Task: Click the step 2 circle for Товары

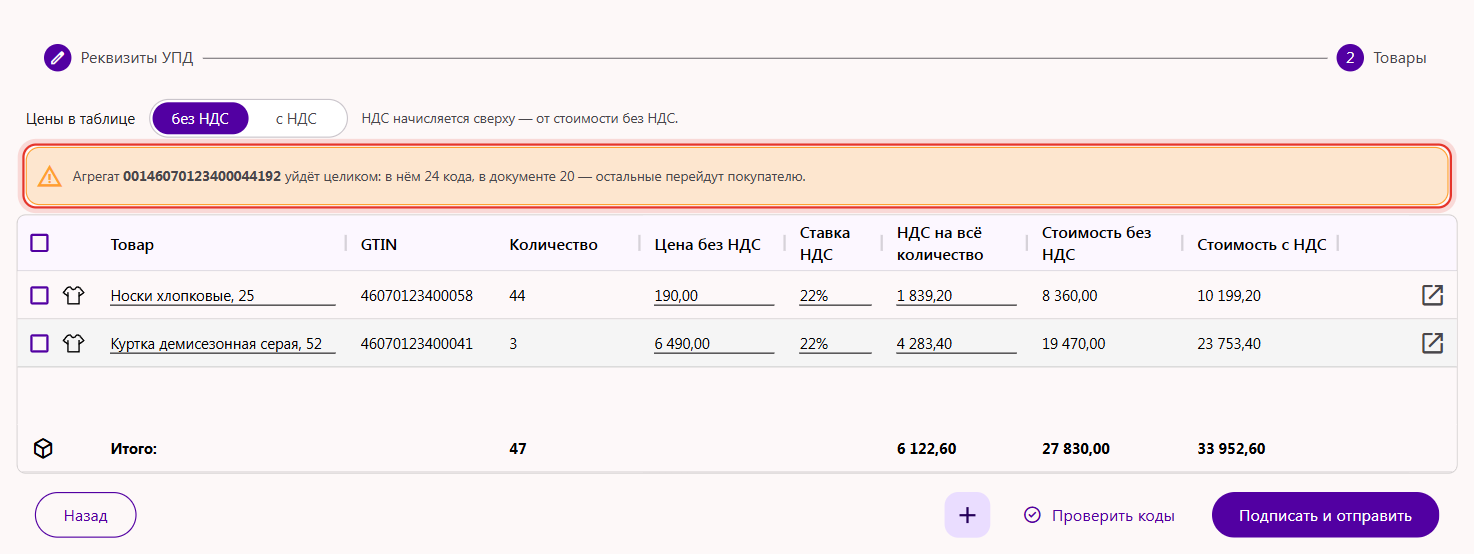Action: 1350,58
